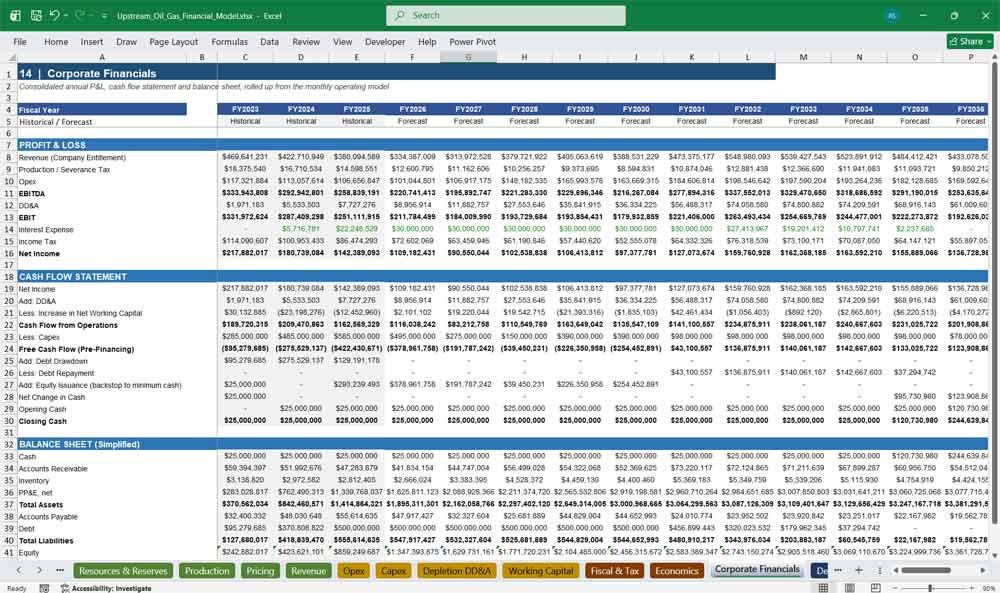
Task: Click the horizontal scrollbar thumb
Action: coord(925,570)
